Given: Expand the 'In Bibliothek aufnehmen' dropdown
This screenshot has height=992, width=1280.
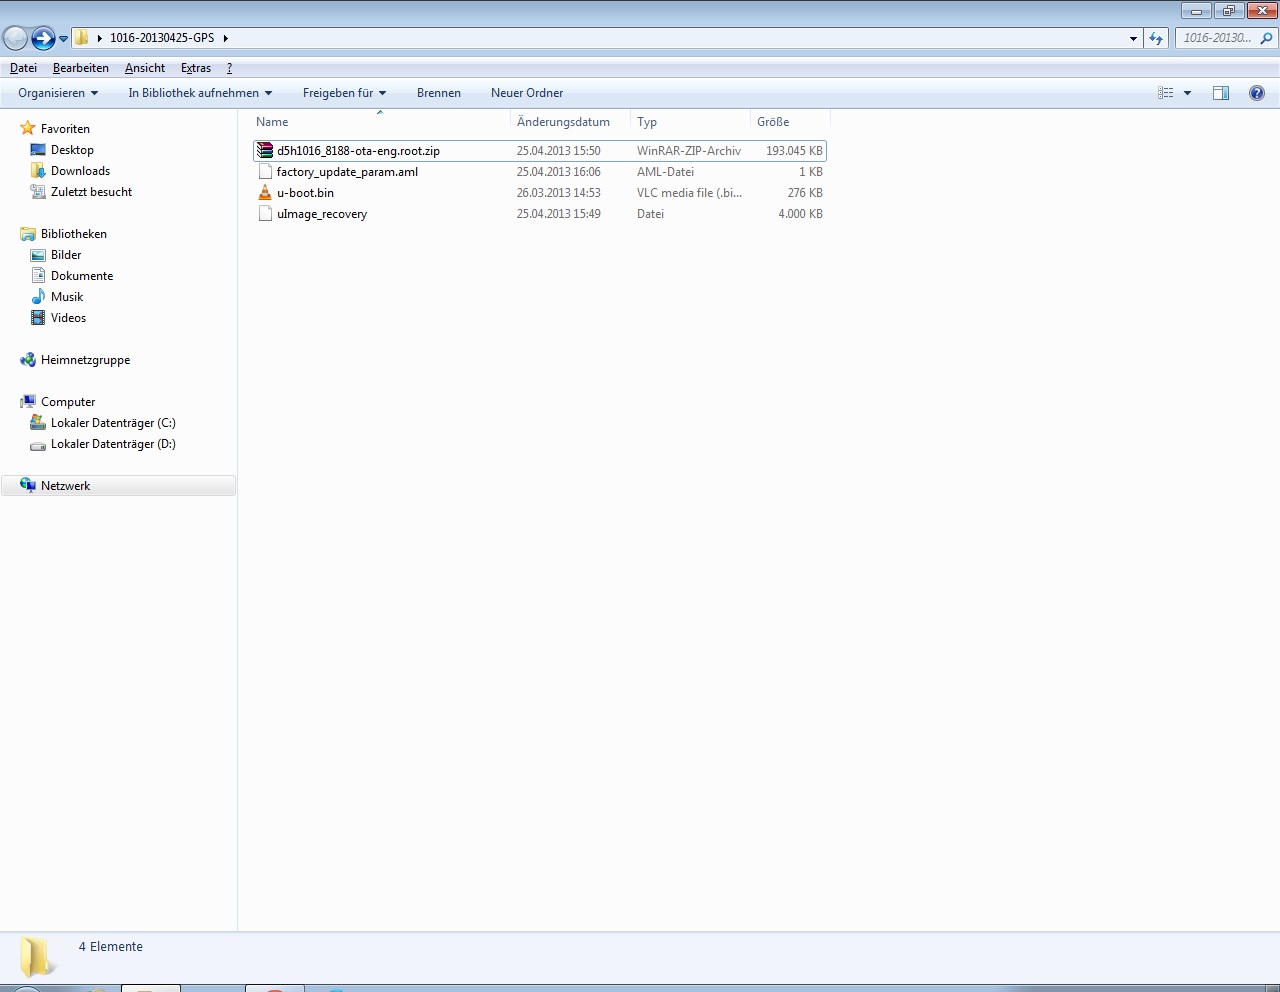Looking at the screenshot, I should [x=200, y=93].
